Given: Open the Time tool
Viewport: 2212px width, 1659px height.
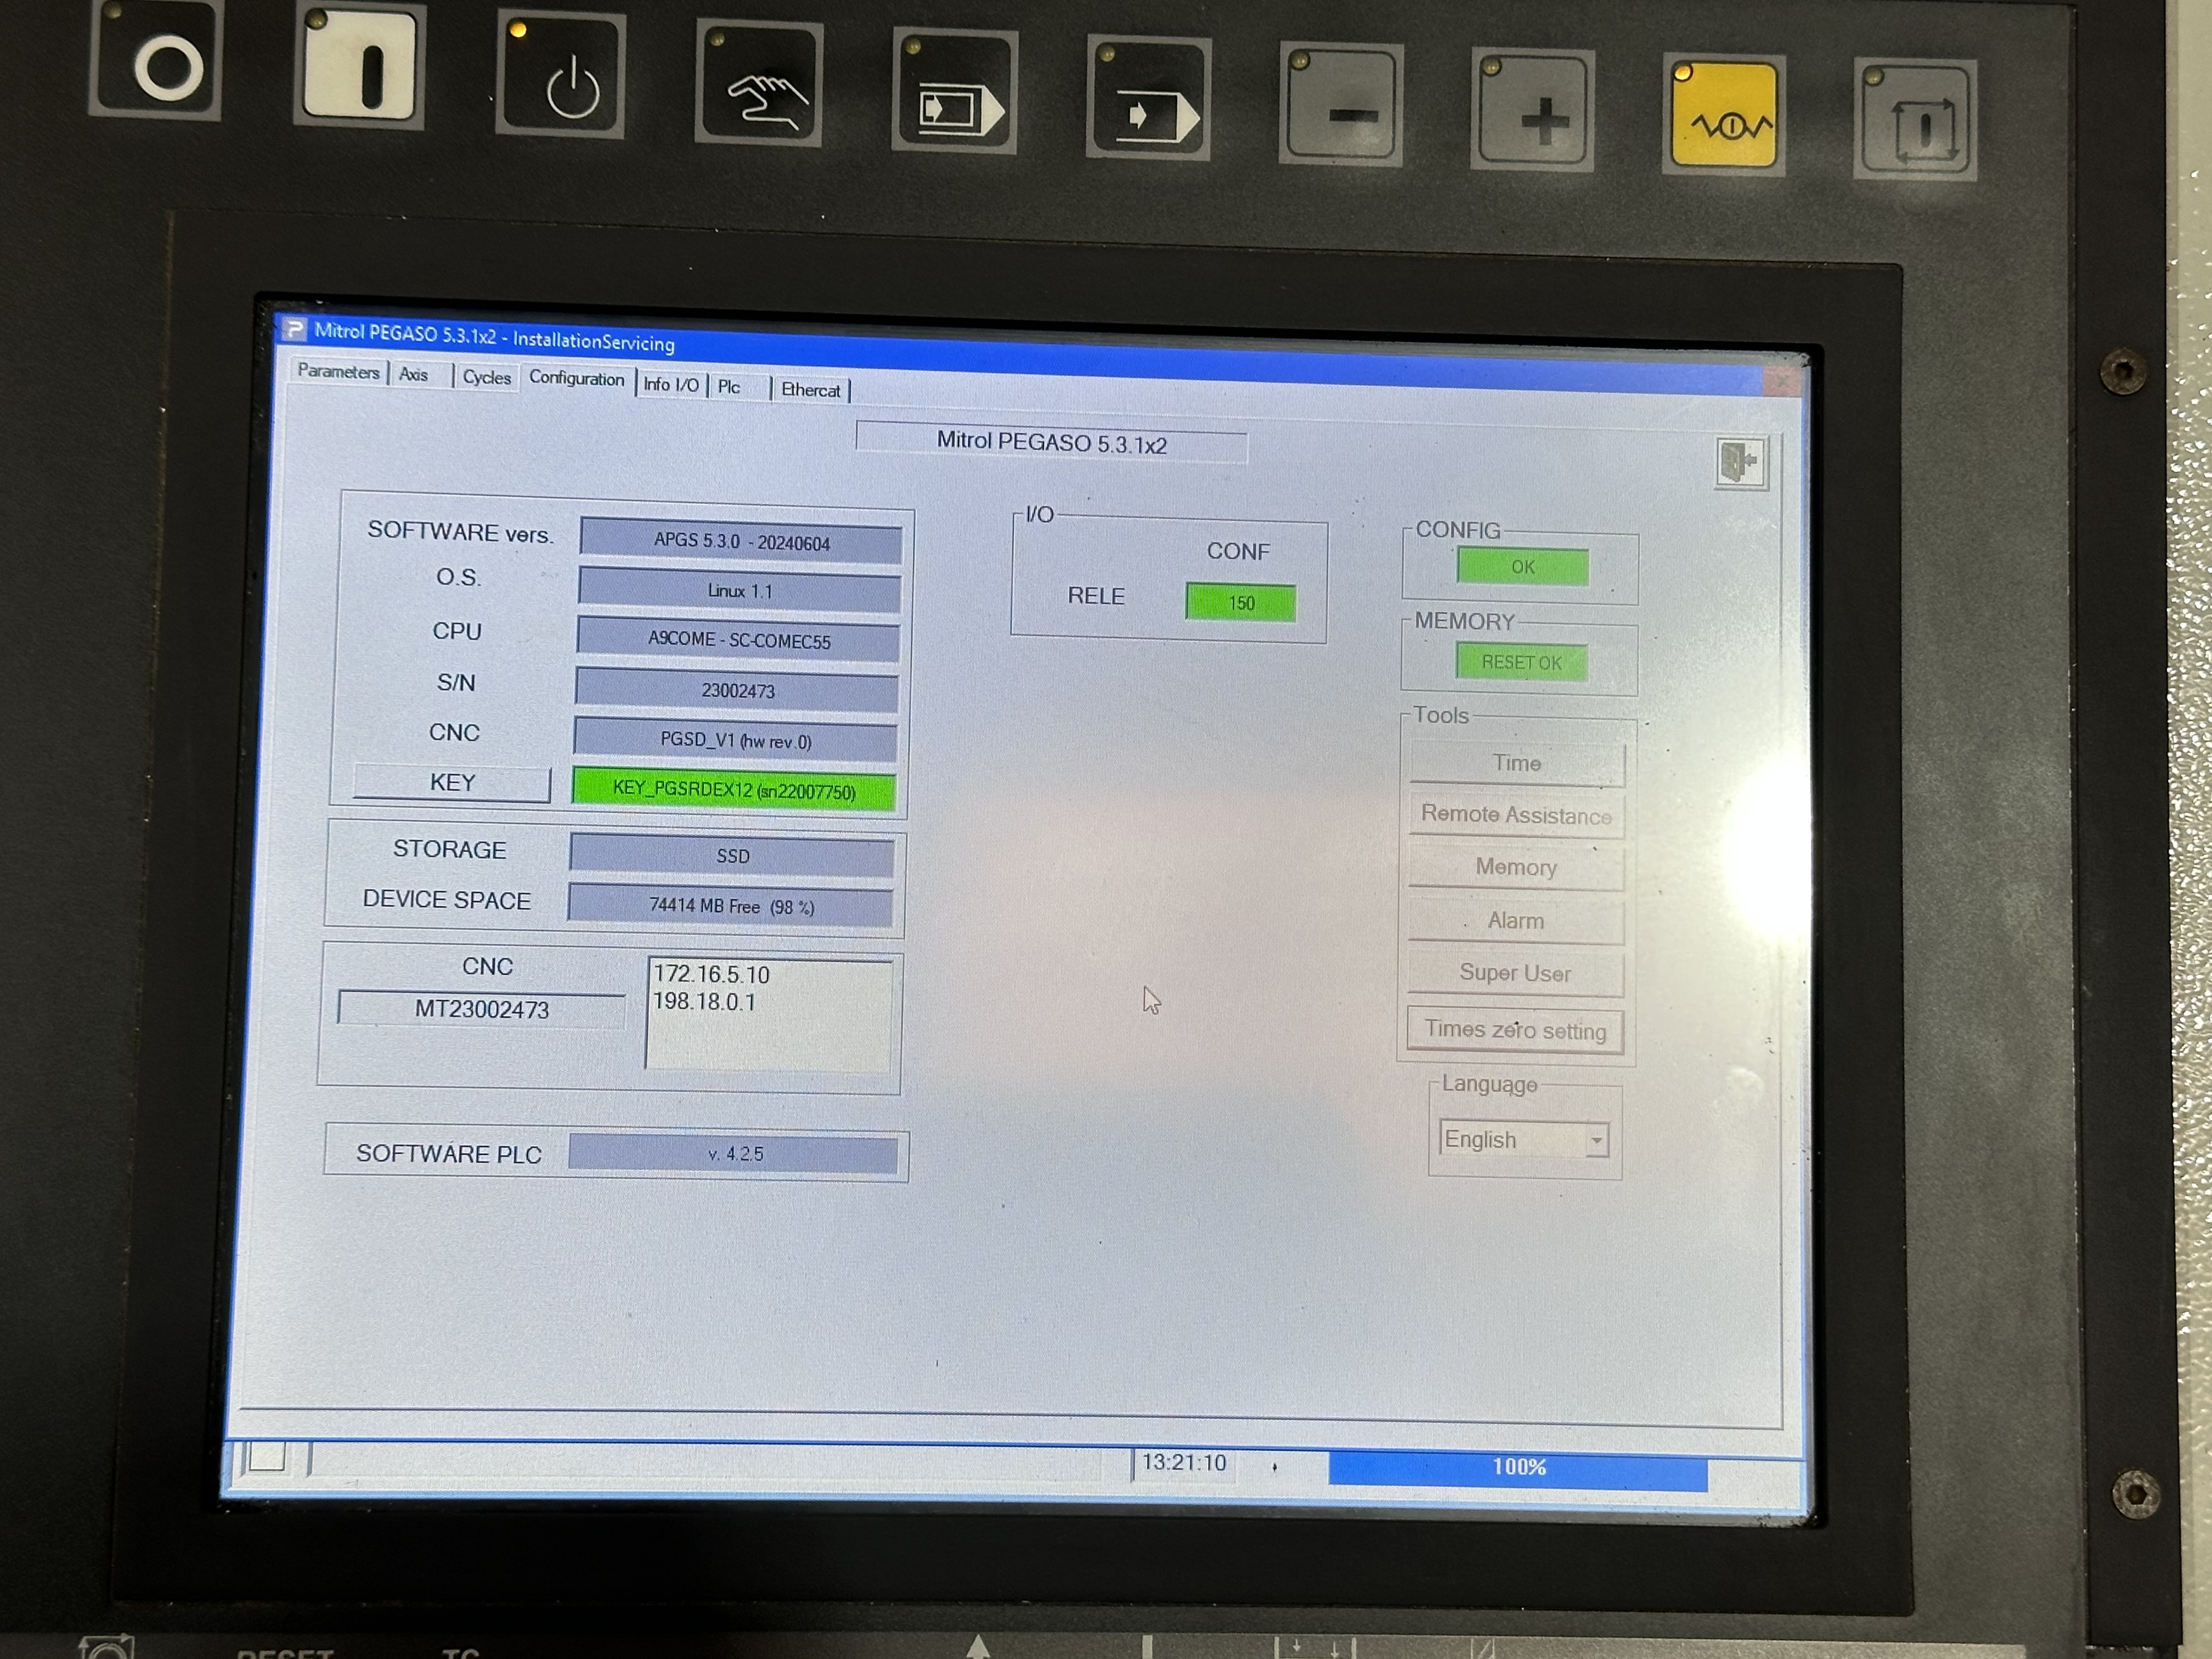Looking at the screenshot, I should point(1517,763).
